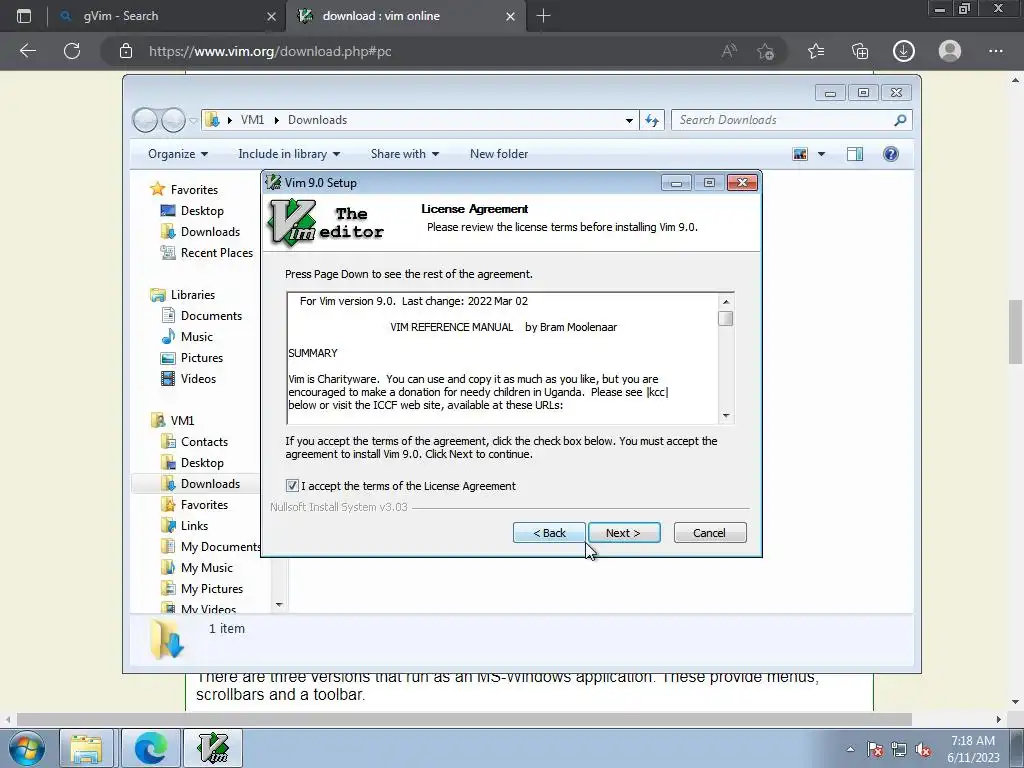The width and height of the screenshot is (1024, 768).
Task: Click the license agreement scrollbar thumb
Action: point(726,319)
